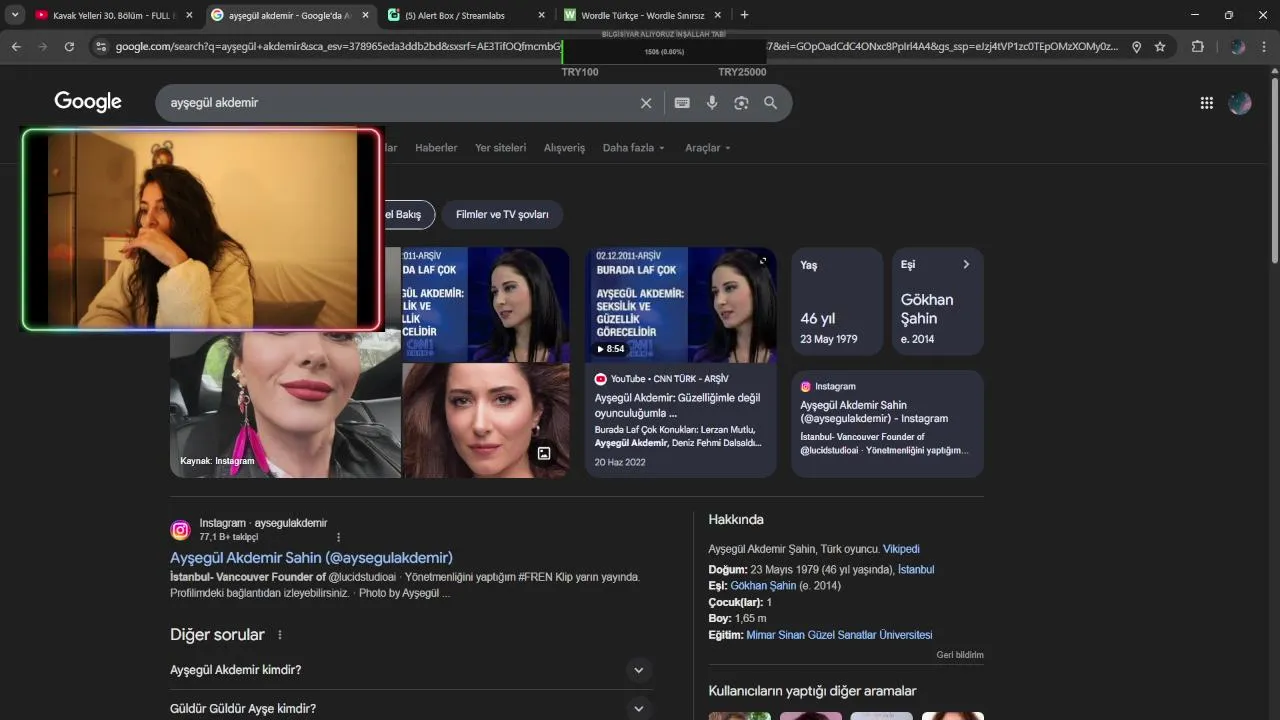1280x720 pixels.
Task: Expand the Daha fazla dropdown
Action: pos(634,148)
